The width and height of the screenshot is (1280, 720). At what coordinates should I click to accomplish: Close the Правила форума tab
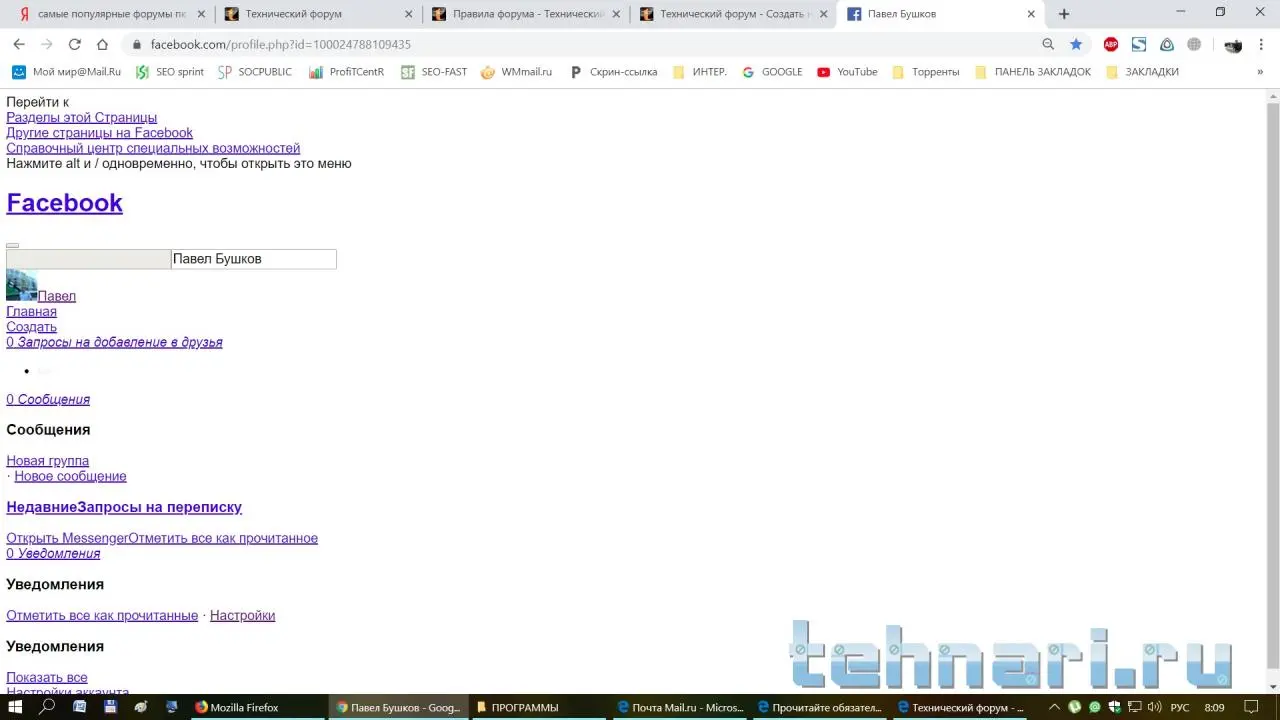click(x=615, y=14)
